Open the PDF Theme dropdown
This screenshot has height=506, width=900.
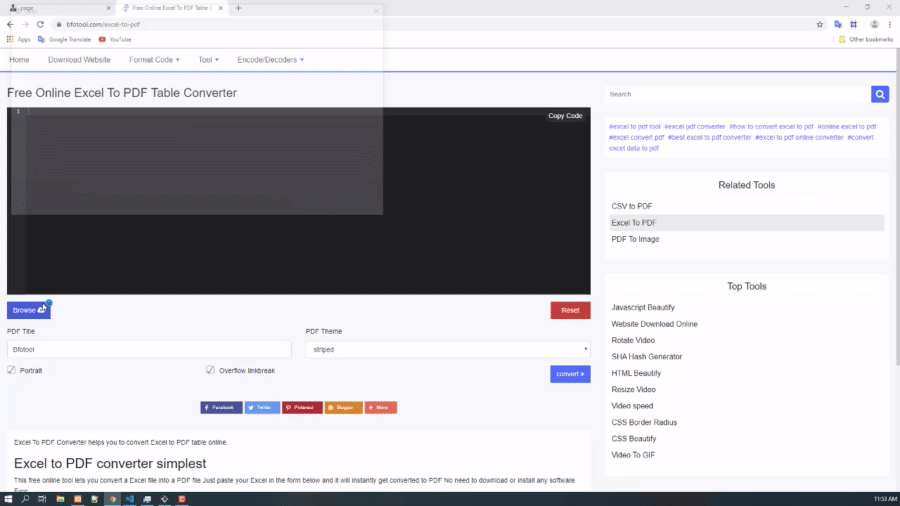tap(448, 350)
